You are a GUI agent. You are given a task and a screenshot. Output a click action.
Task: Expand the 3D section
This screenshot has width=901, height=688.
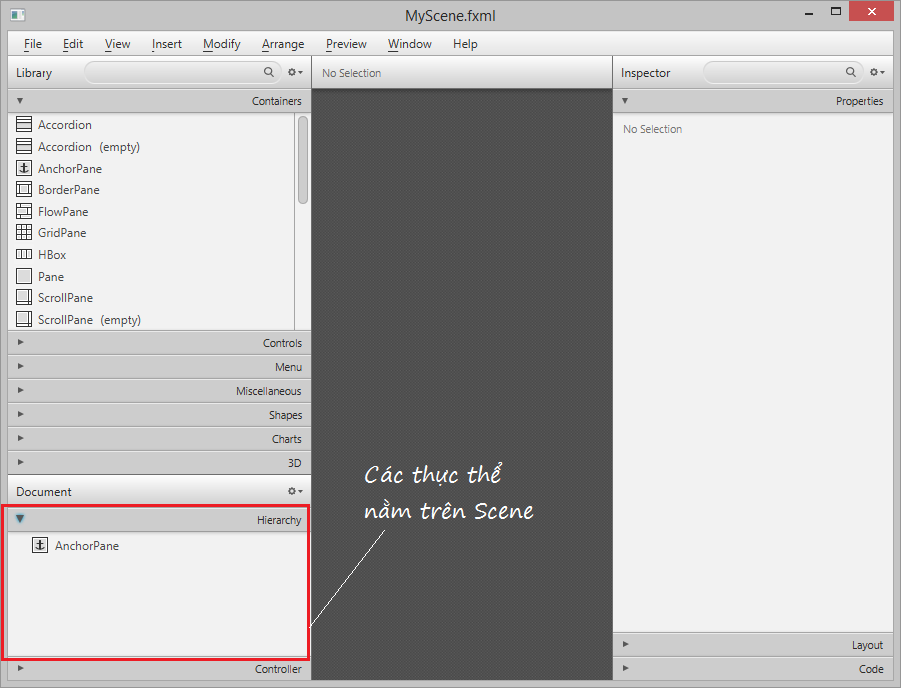tap(21, 462)
